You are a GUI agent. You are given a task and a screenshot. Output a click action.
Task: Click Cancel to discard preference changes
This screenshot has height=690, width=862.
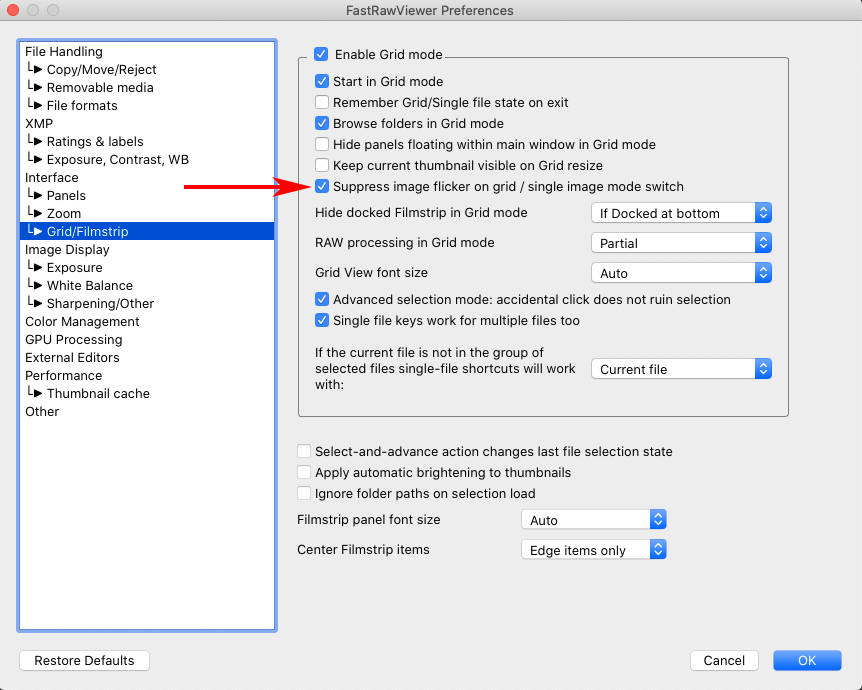point(724,661)
